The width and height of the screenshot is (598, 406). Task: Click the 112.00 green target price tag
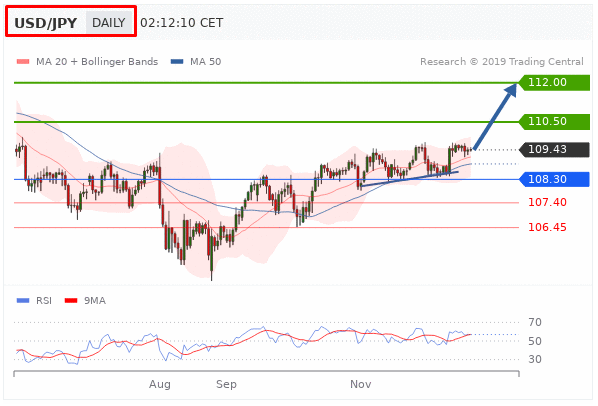(x=554, y=82)
